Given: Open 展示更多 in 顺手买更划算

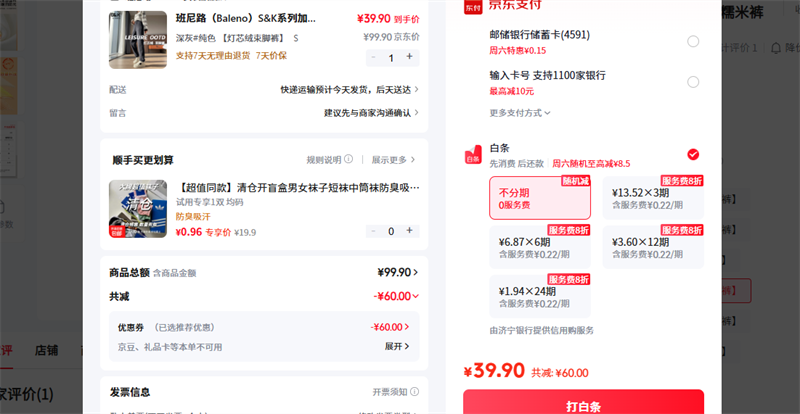Looking at the screenshot, I should coord(393,160).
